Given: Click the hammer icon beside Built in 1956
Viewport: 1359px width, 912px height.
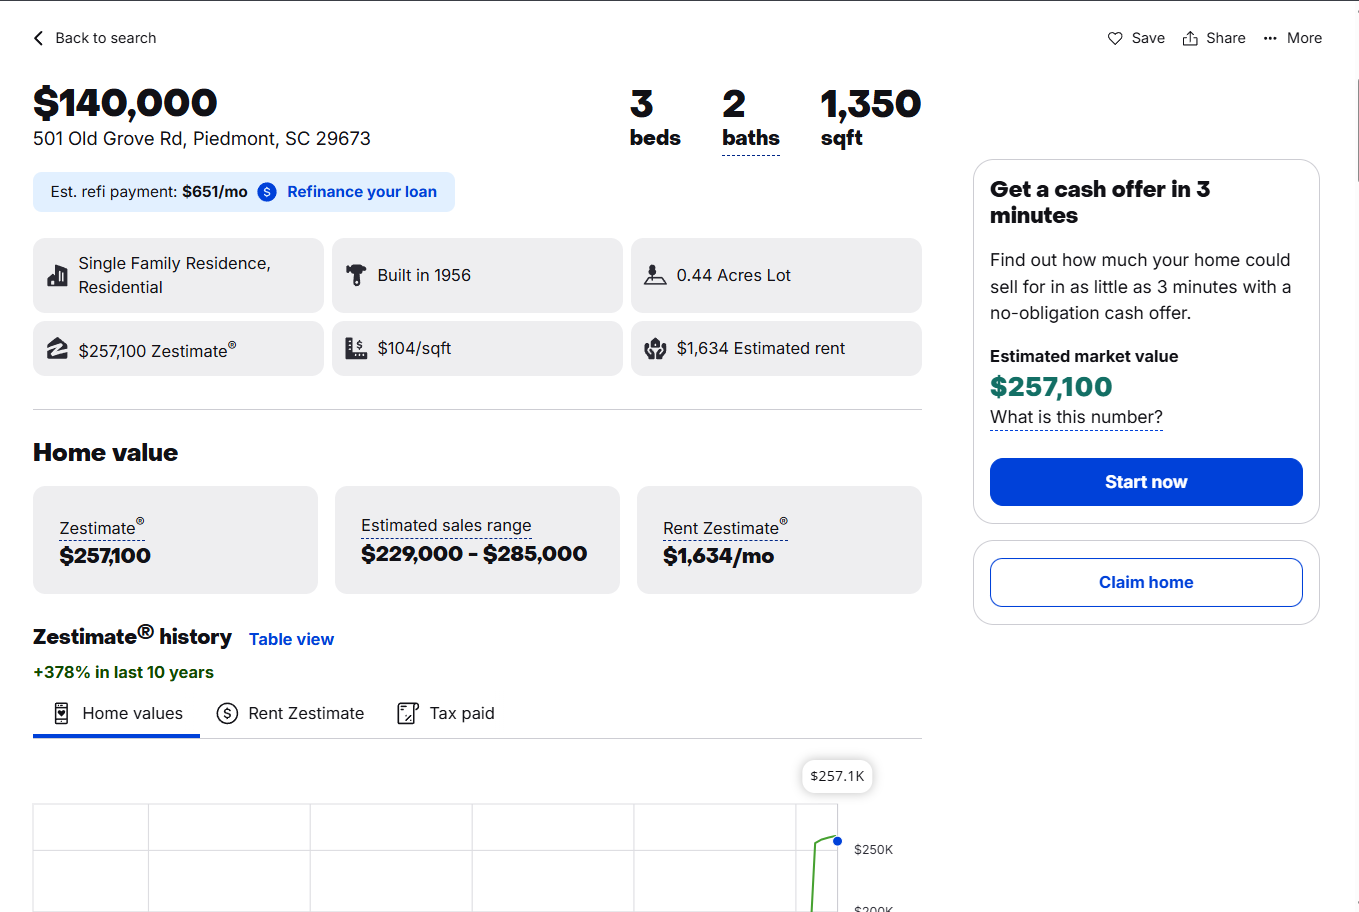Looking at the screenshot, I should (356, 275).
